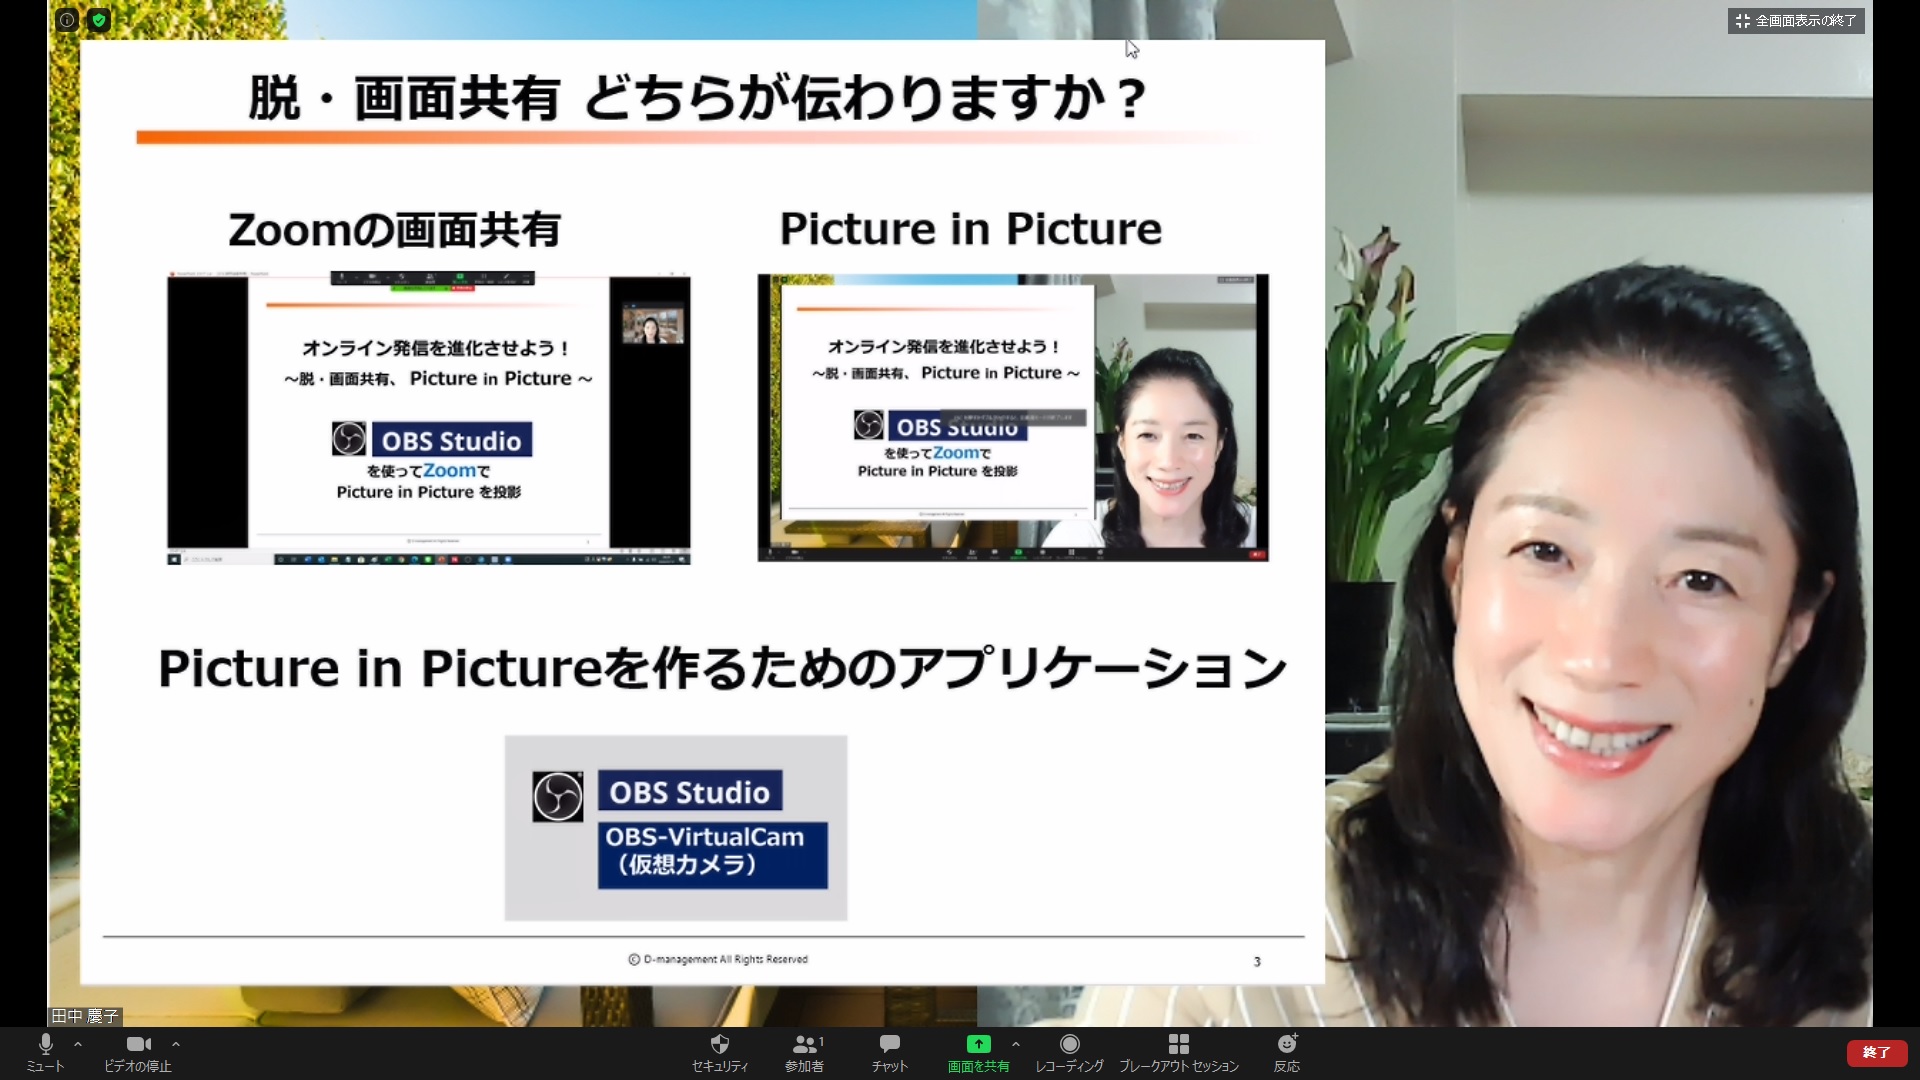
Task: Exit fullscreen via 全画面表示の終了
Action: pos(1796,21)
